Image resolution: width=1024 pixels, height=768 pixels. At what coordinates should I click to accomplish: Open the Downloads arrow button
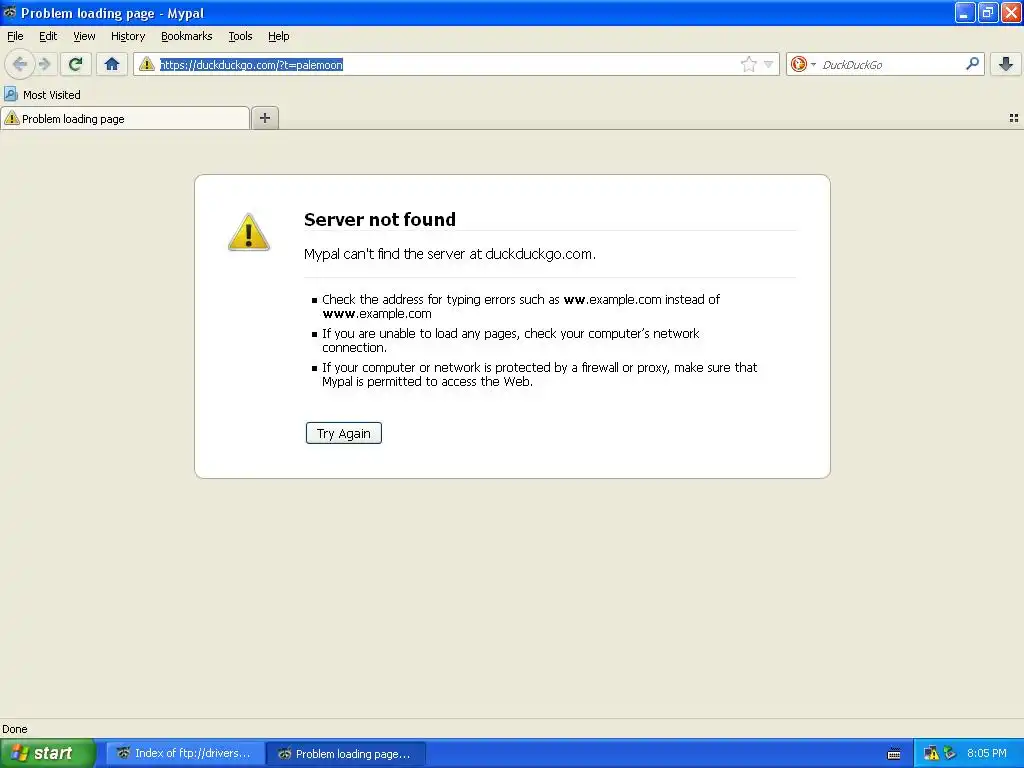pos(1006,64)
